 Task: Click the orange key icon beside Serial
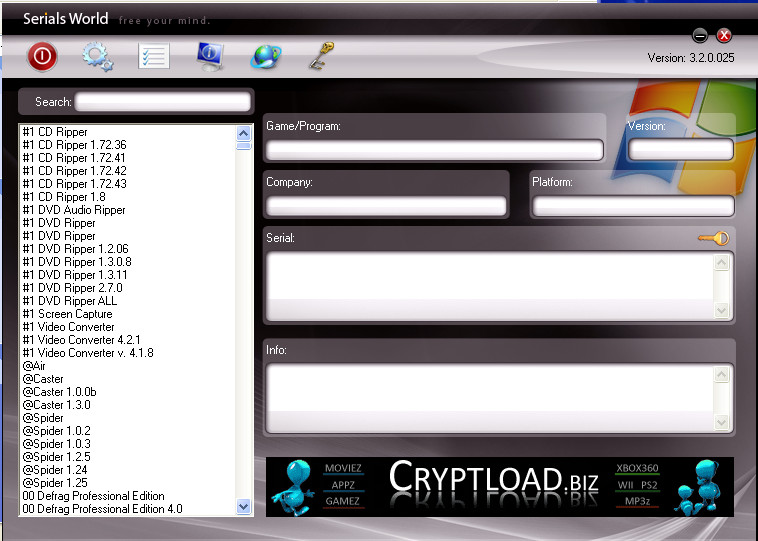coord(714,238)
